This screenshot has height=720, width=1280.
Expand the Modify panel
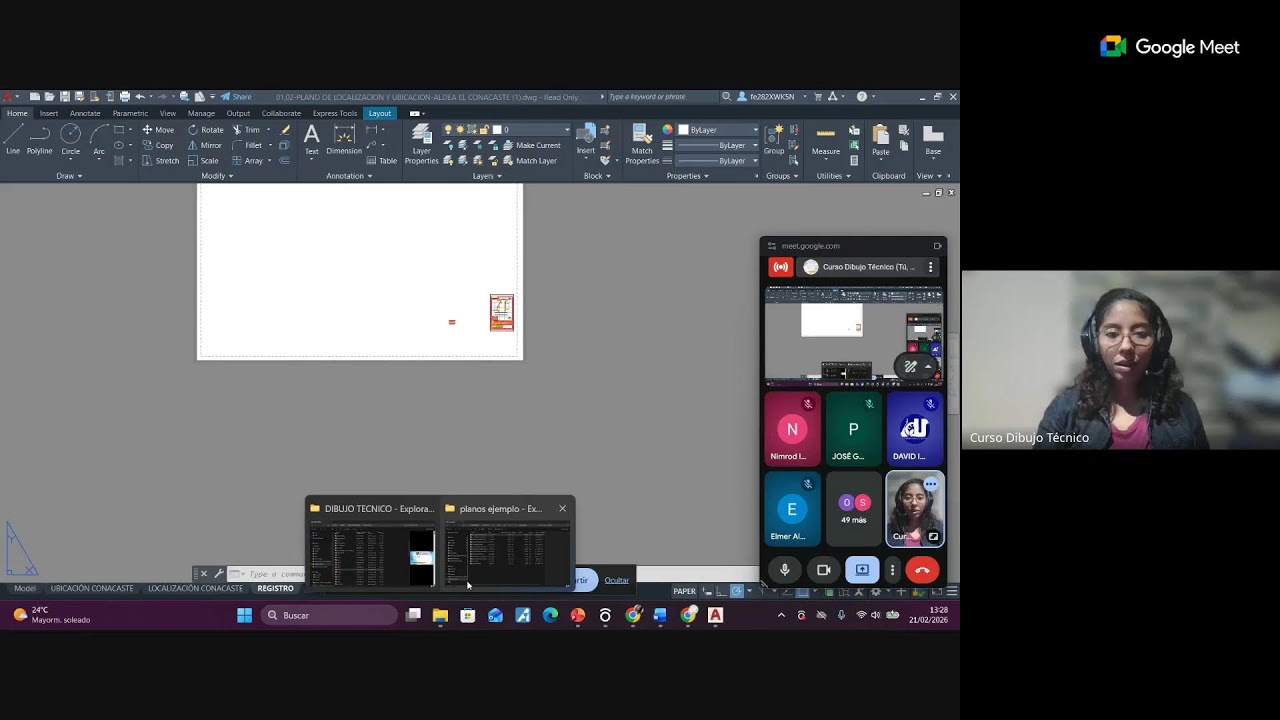pyautogui.click(x=217, y=176)
